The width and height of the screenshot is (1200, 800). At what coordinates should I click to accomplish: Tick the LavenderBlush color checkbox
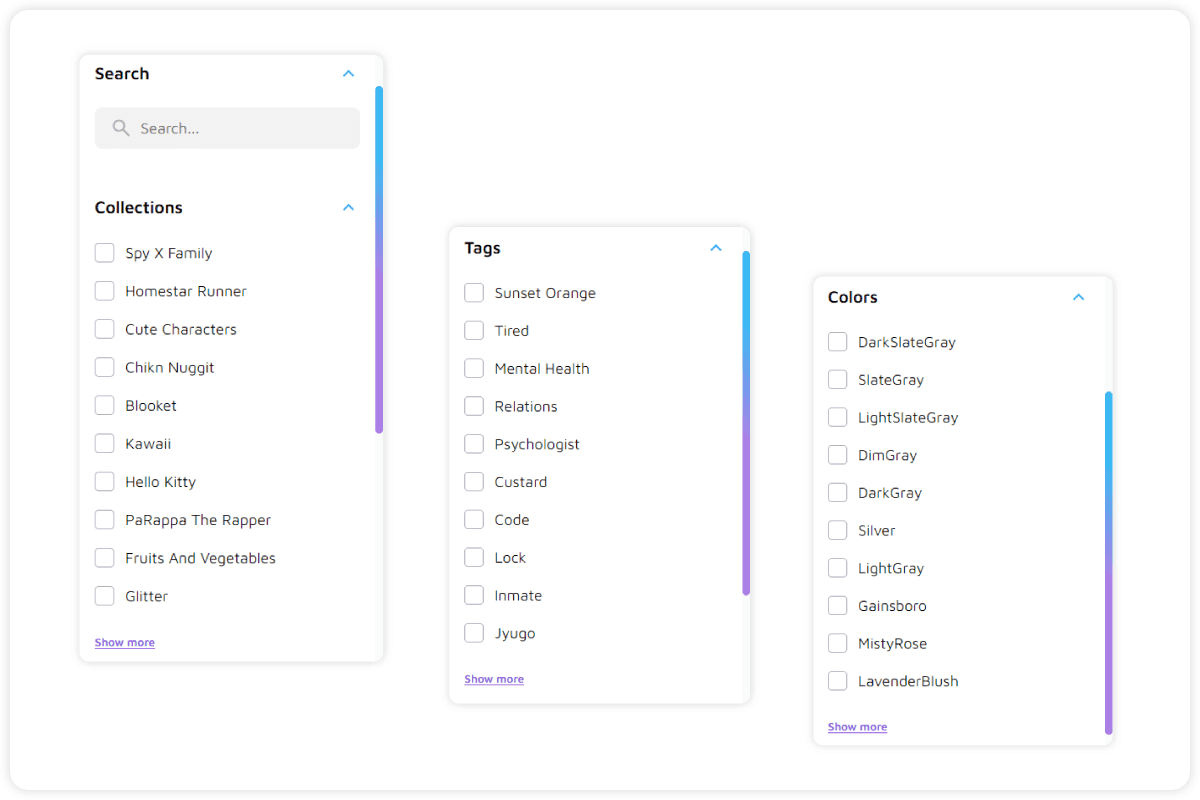coord(838,681)
